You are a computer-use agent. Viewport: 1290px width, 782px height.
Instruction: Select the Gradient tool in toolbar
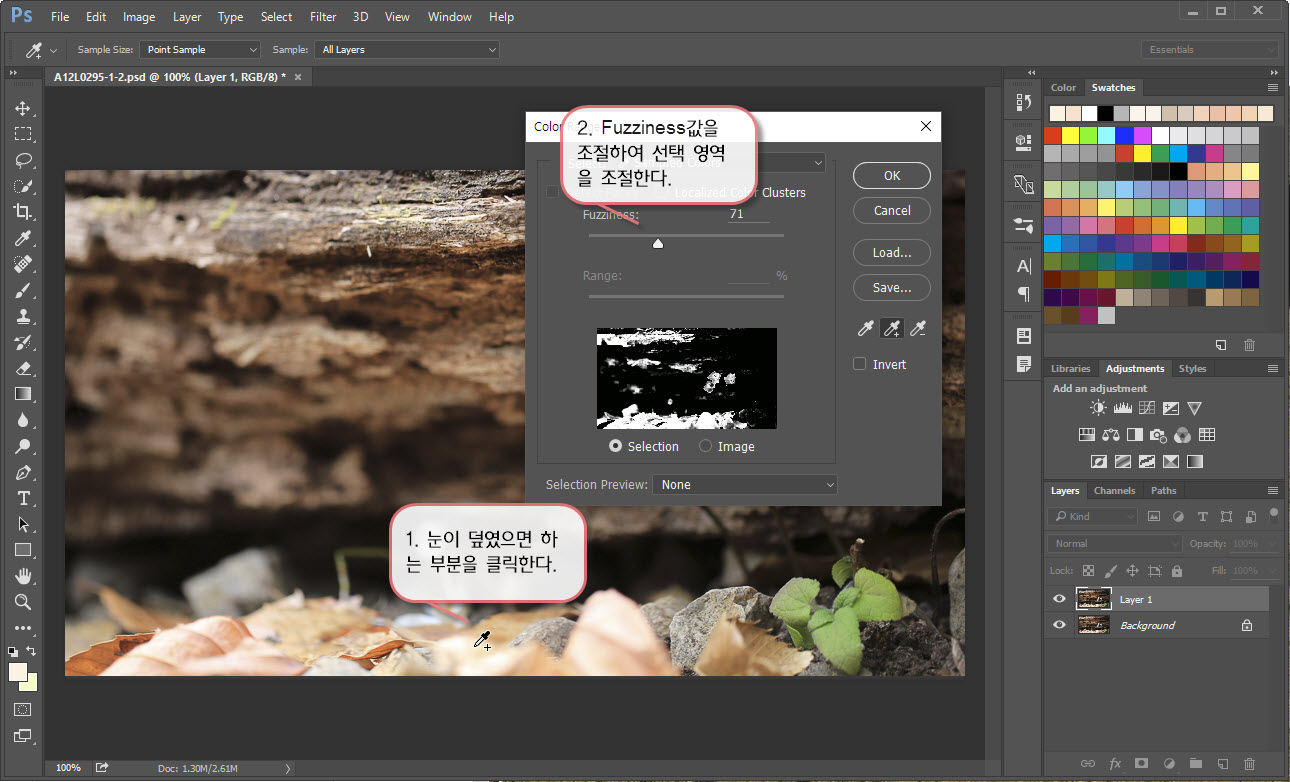(x=23, y=394)
